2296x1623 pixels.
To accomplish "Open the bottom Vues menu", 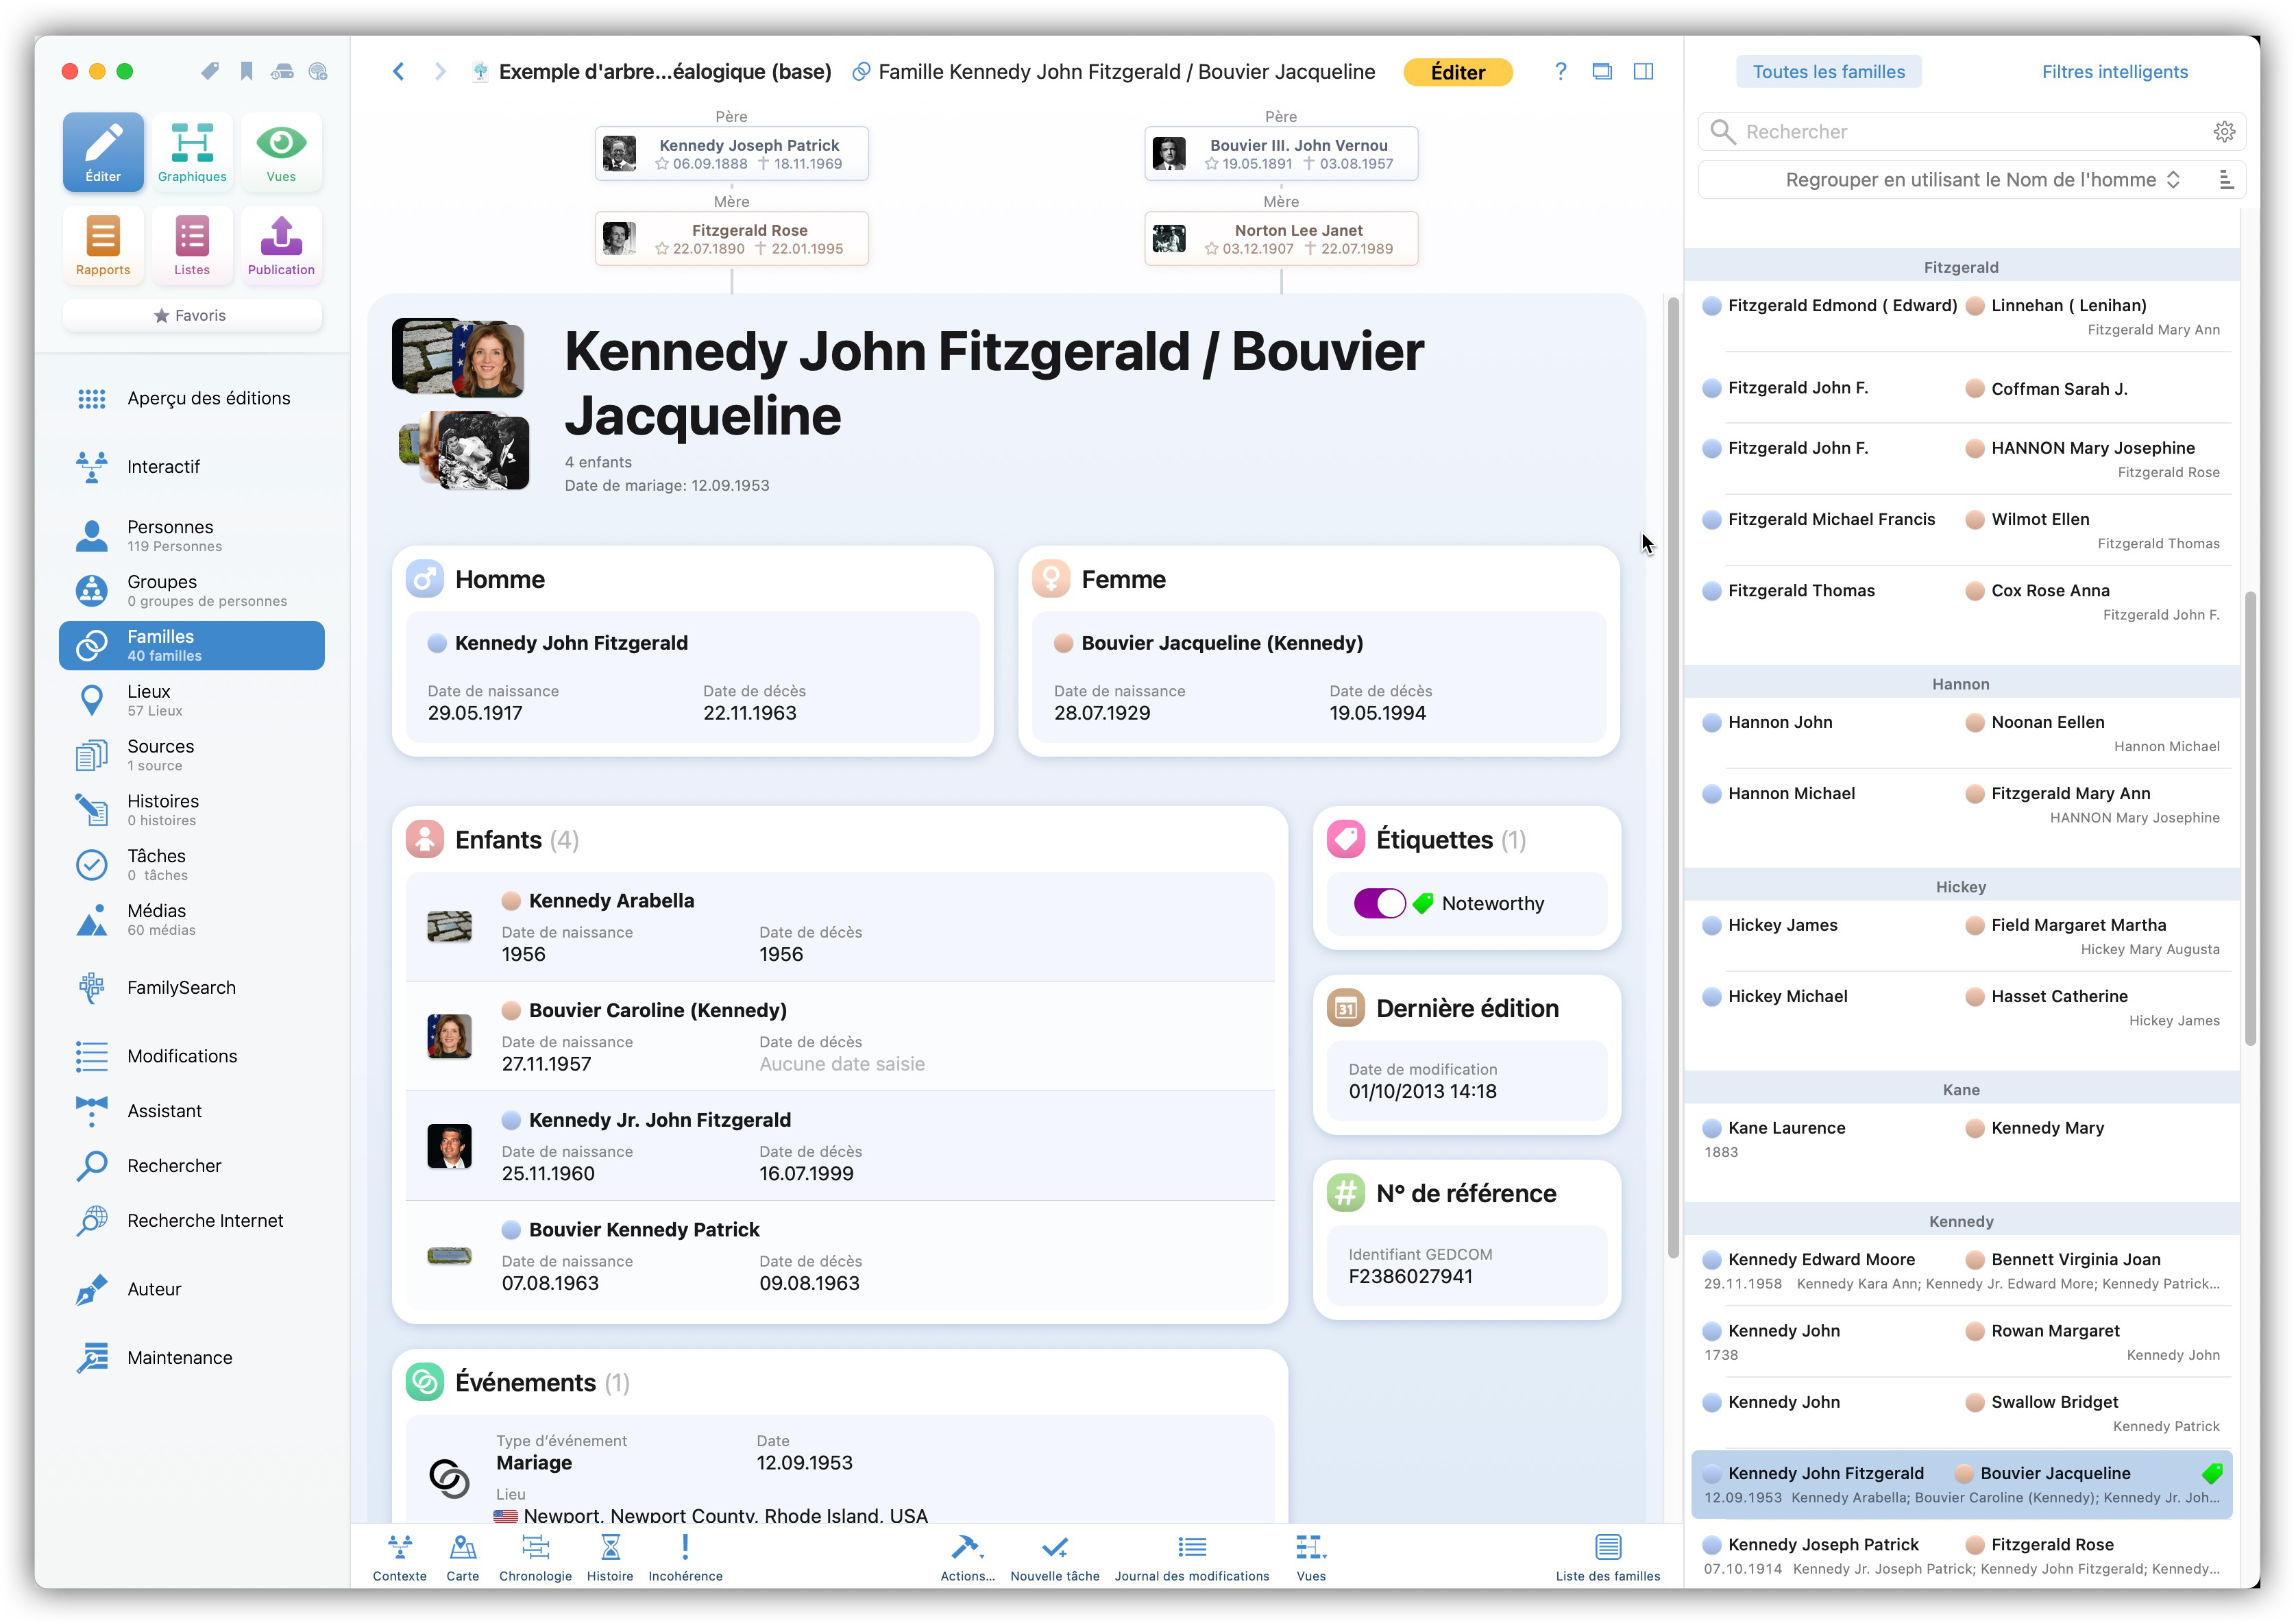I will pos(1311,1558).
